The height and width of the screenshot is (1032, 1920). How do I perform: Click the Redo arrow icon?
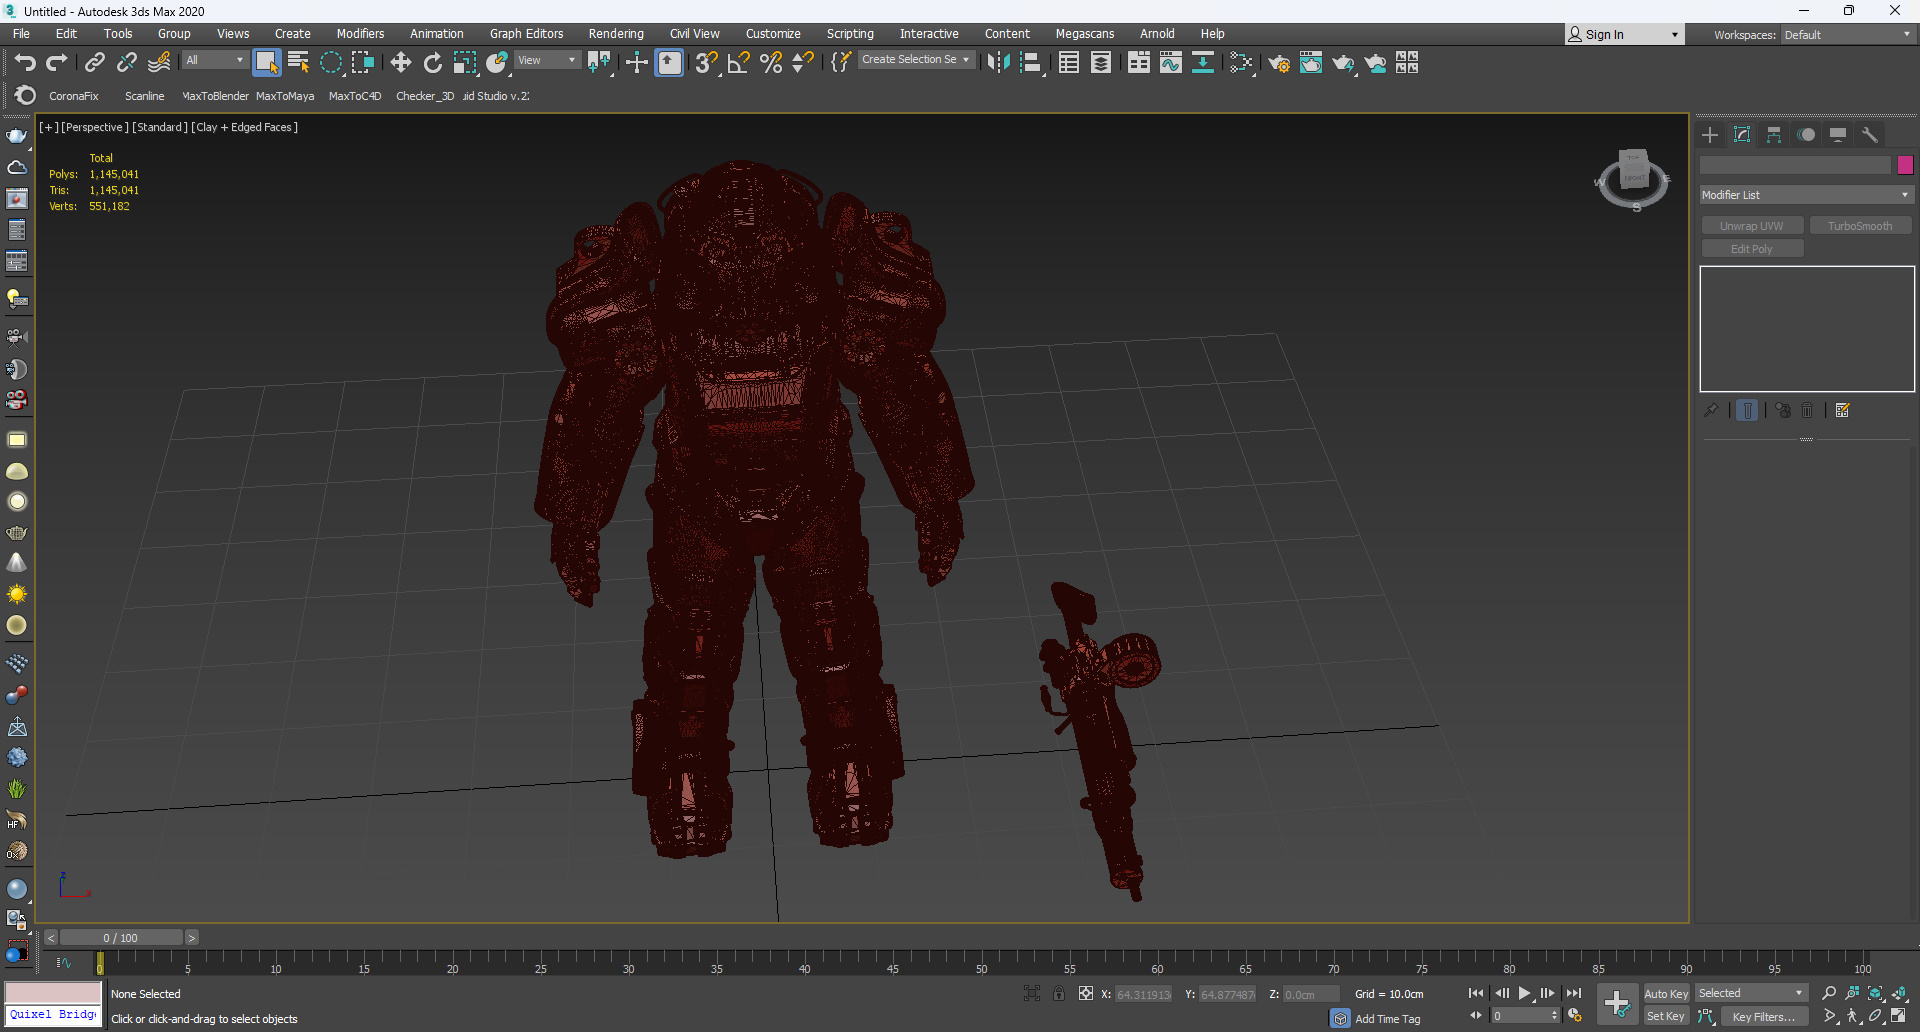pos(57,63)
